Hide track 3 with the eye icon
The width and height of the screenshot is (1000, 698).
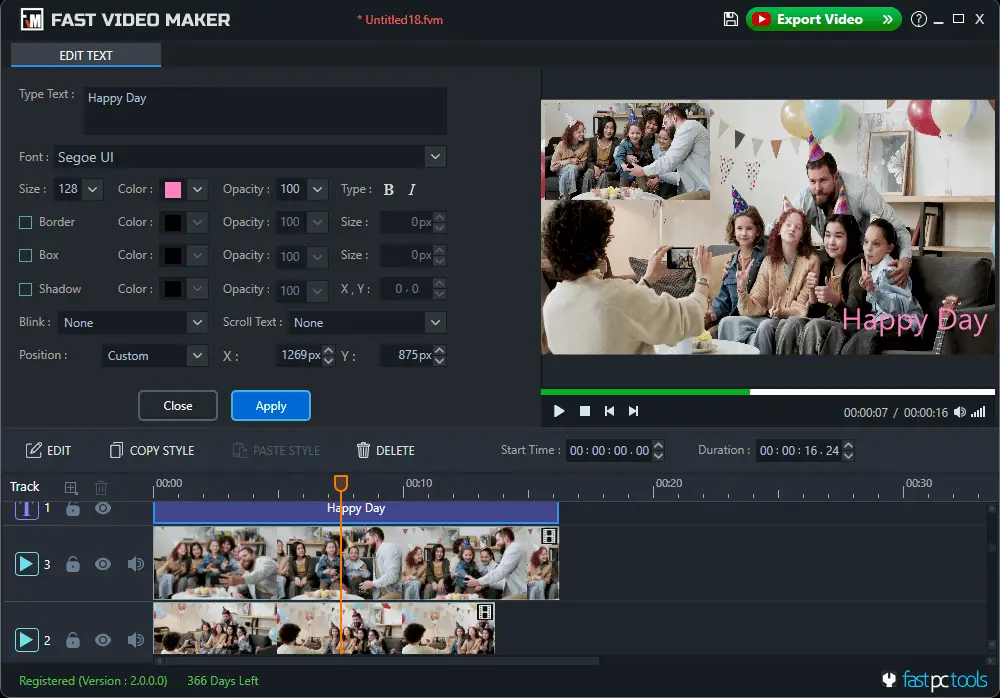103,564
